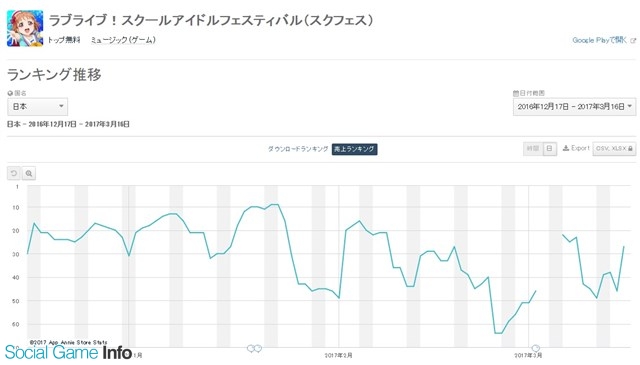The height and width of the screenshot is (365, 640).
Task: Switch to ダウンロードランキング tab
Action: (298, 149)
